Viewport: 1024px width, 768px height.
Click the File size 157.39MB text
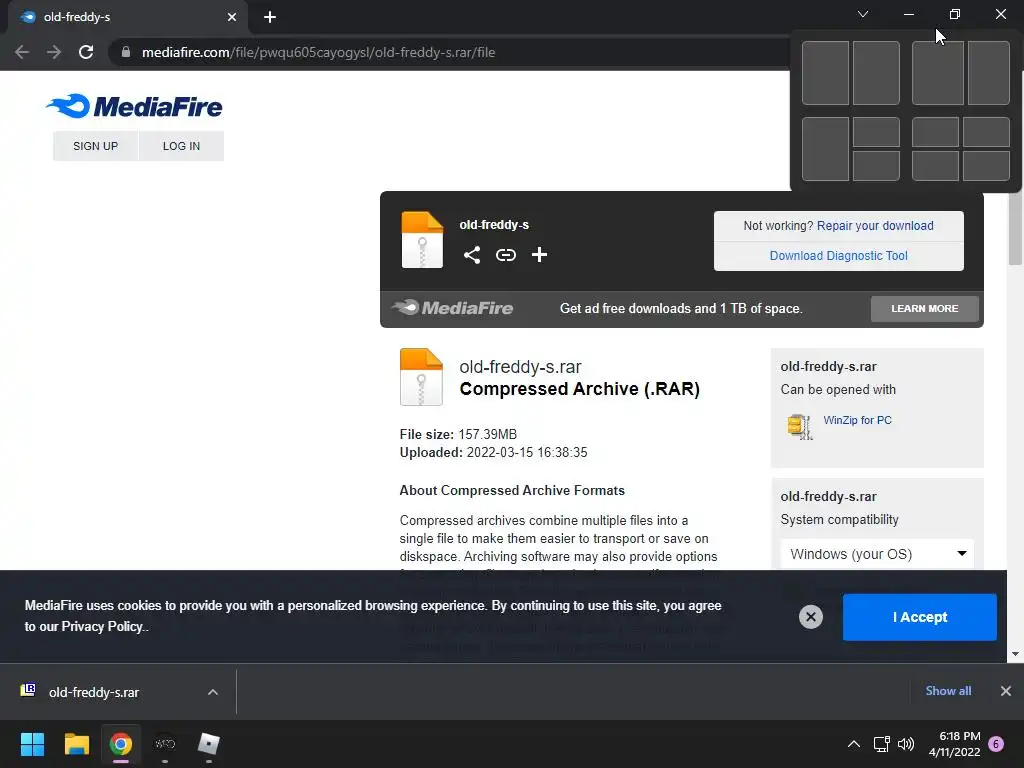[x=458, y=434]
